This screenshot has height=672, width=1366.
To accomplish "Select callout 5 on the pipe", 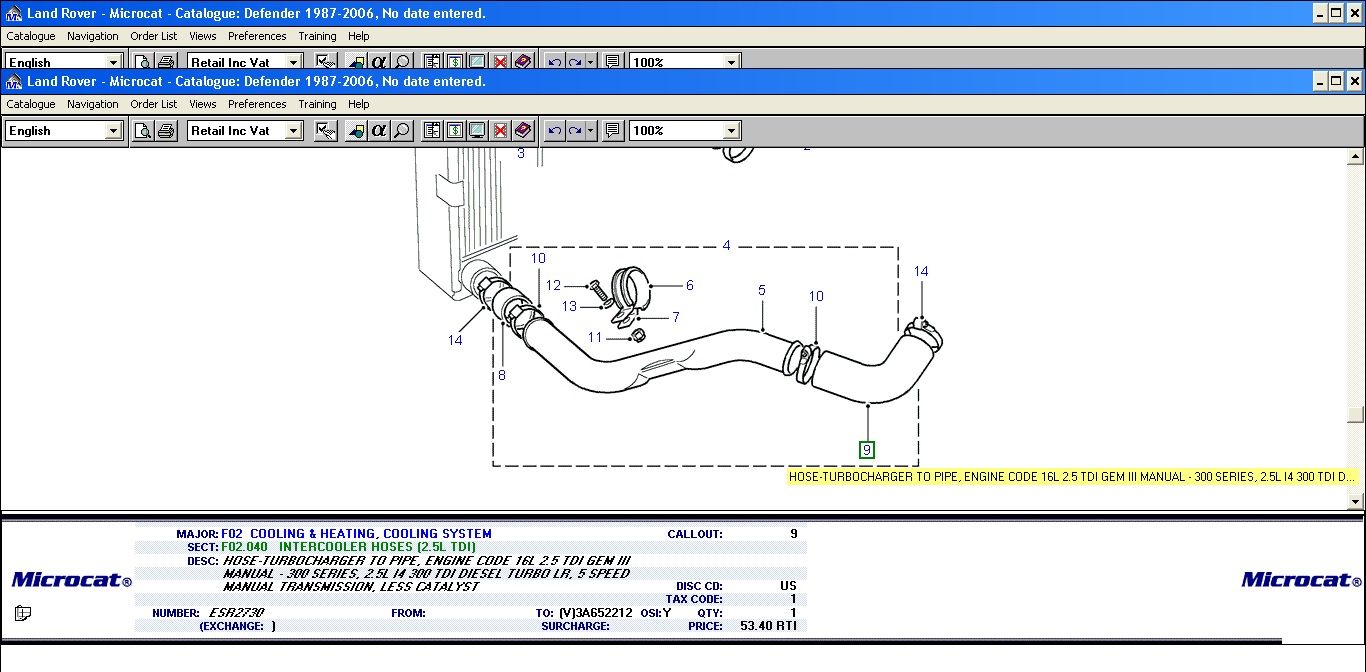I will tap(762, 290).
